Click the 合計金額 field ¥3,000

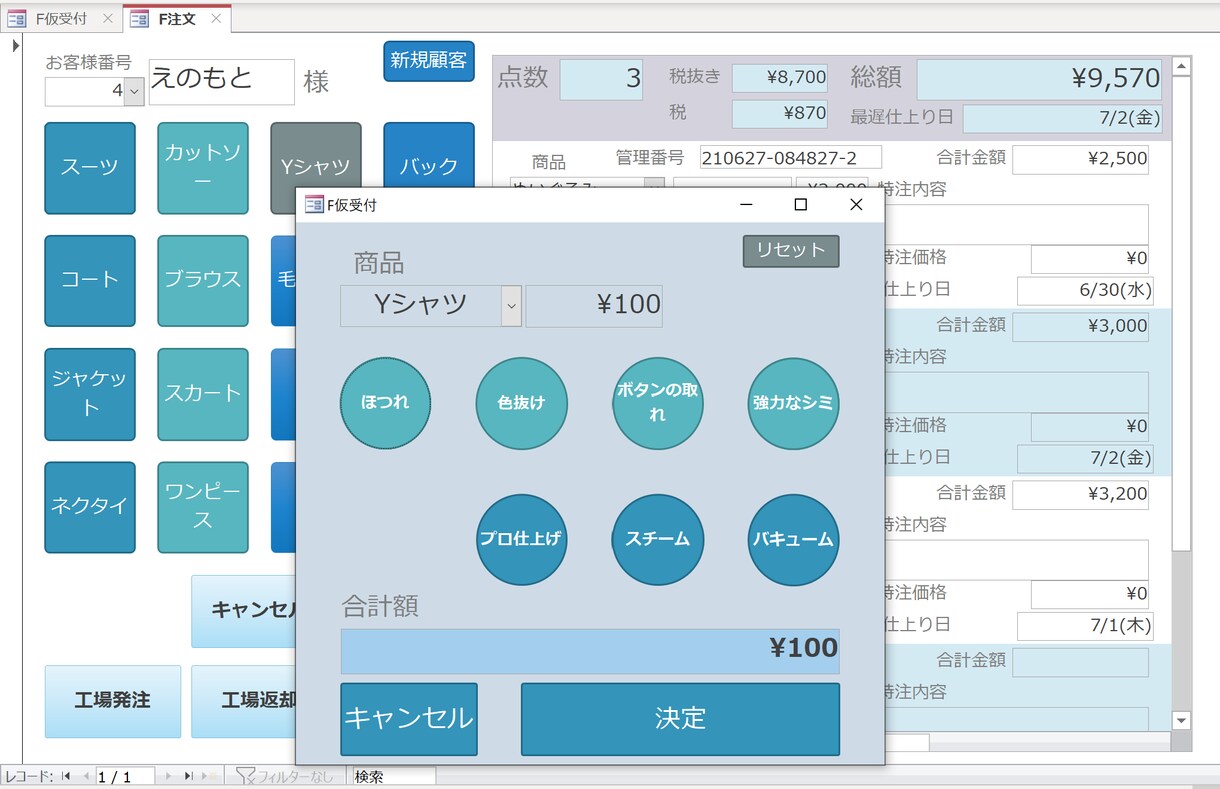point(1080,326)
